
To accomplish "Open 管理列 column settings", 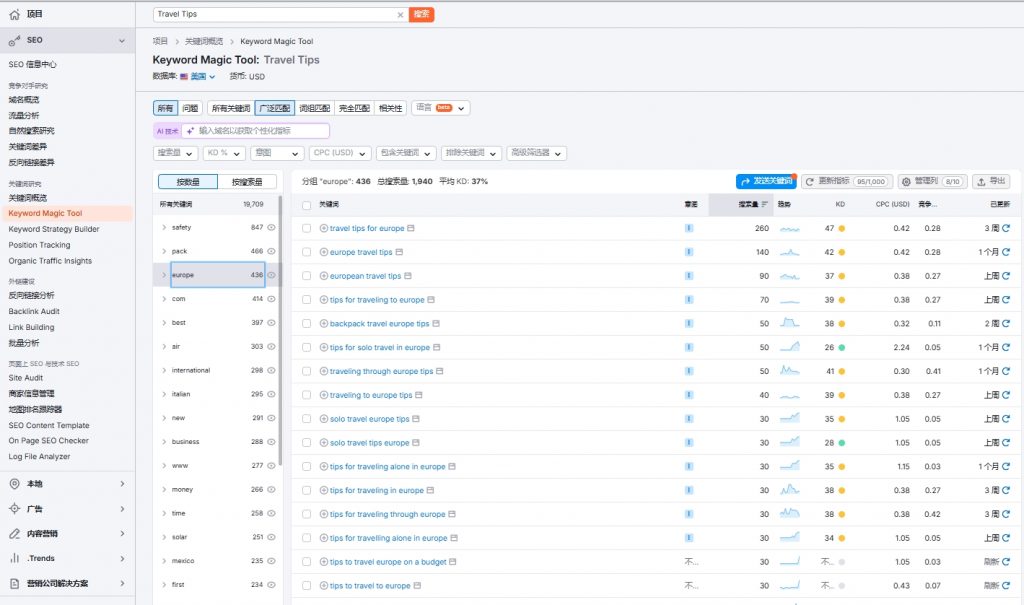I will (x=933, y=182).
